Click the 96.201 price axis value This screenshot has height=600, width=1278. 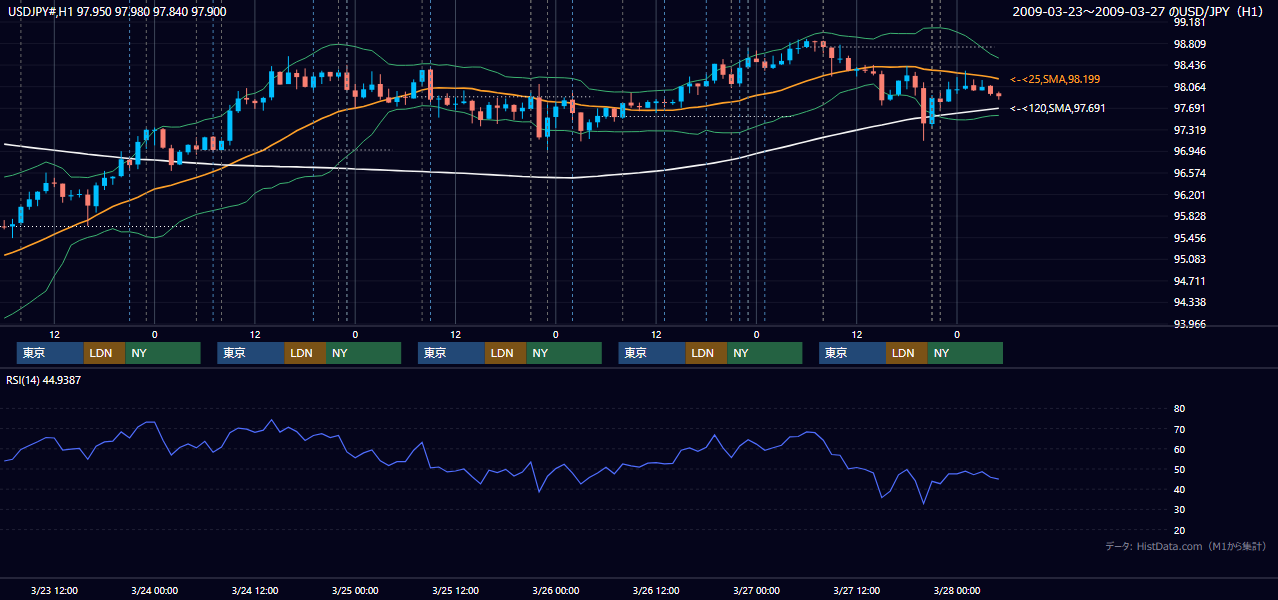(1192, 195)
